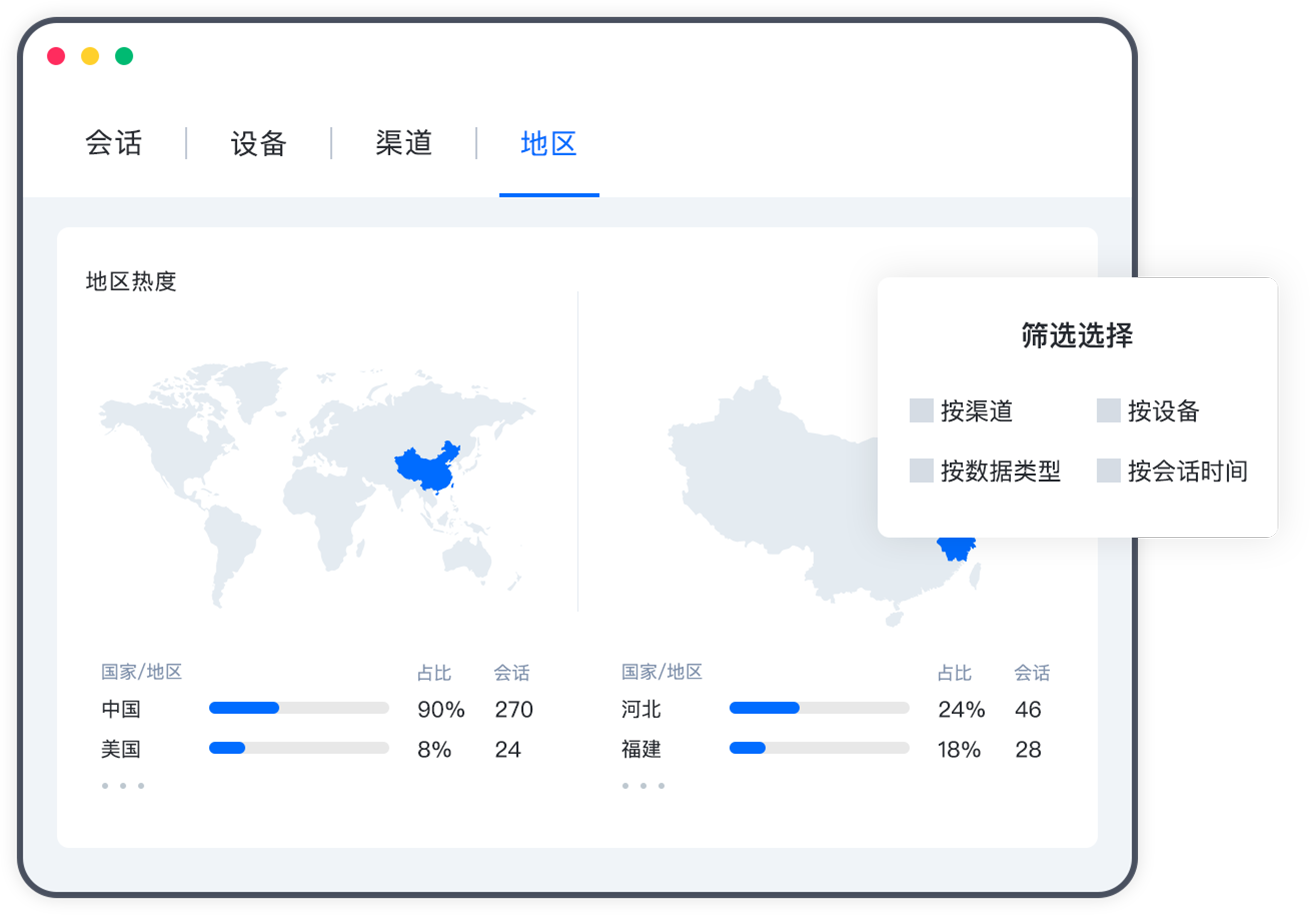
Task: Click the red close window dot
Action: coord(56,56)
